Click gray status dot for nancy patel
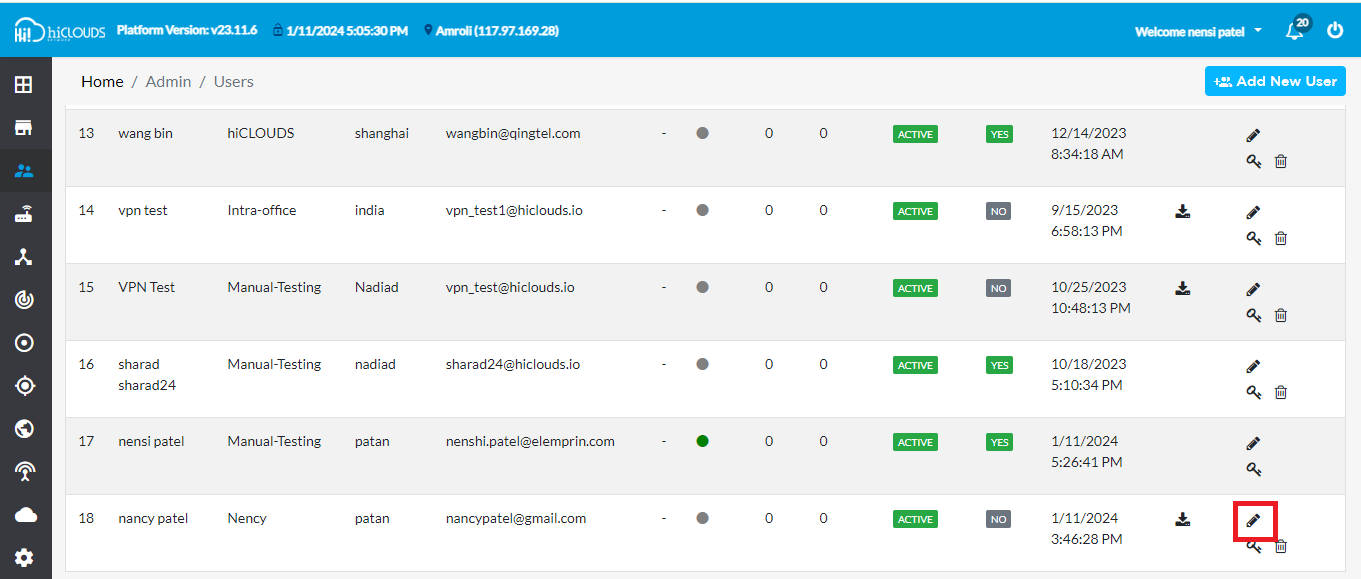The image size is (1361, 579). [702, 518]
